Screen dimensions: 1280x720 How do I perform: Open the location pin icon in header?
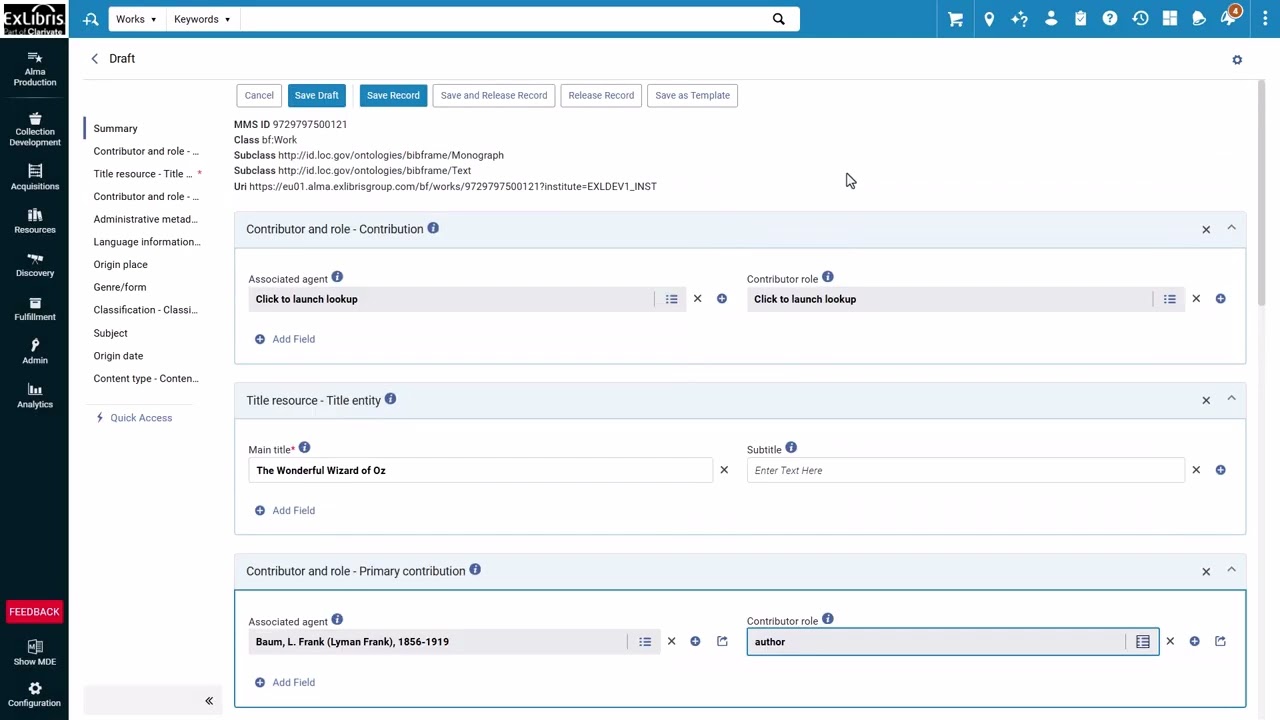coord(989,19)
